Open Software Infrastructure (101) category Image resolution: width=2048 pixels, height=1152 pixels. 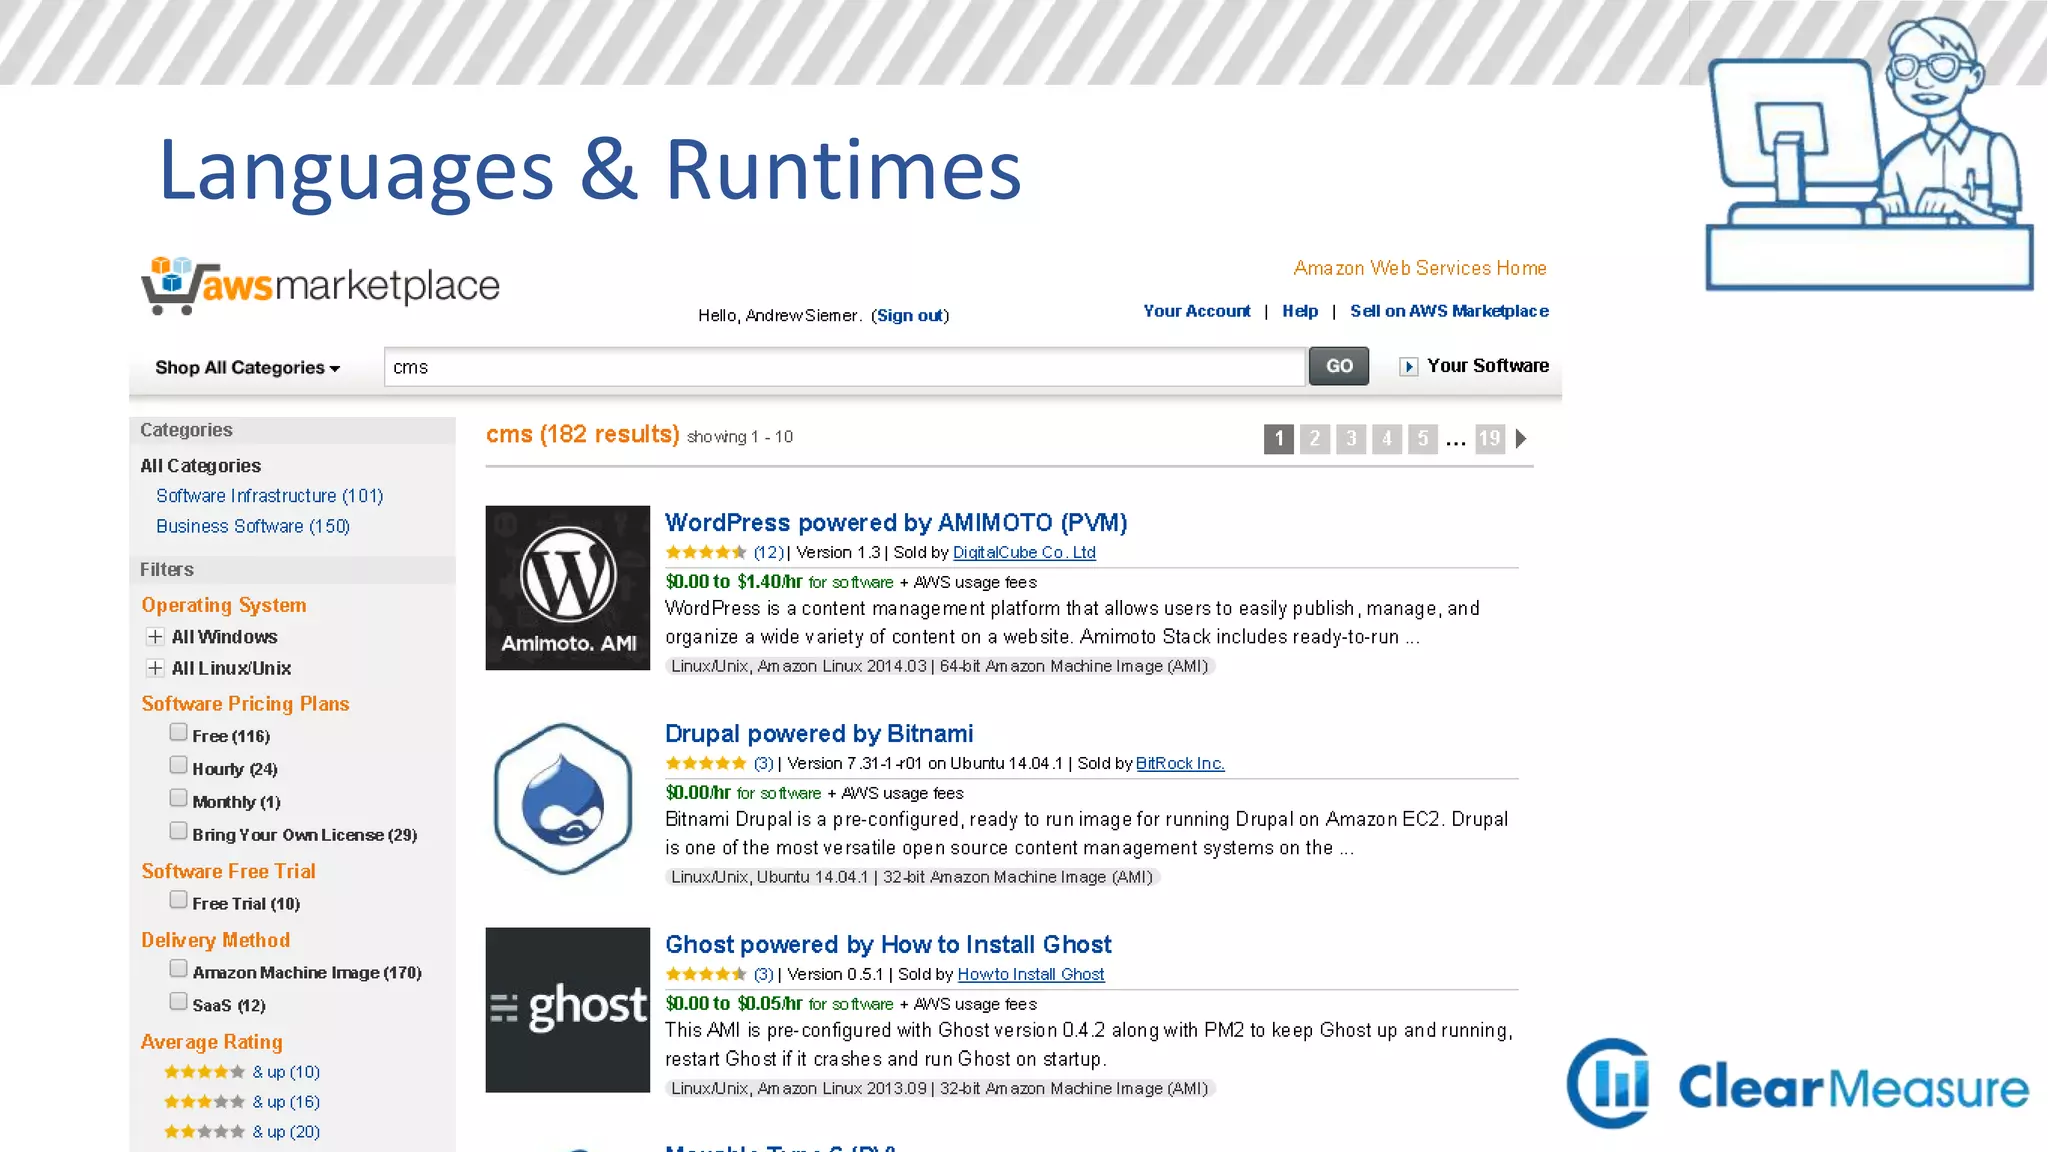[x=270, y=496]
